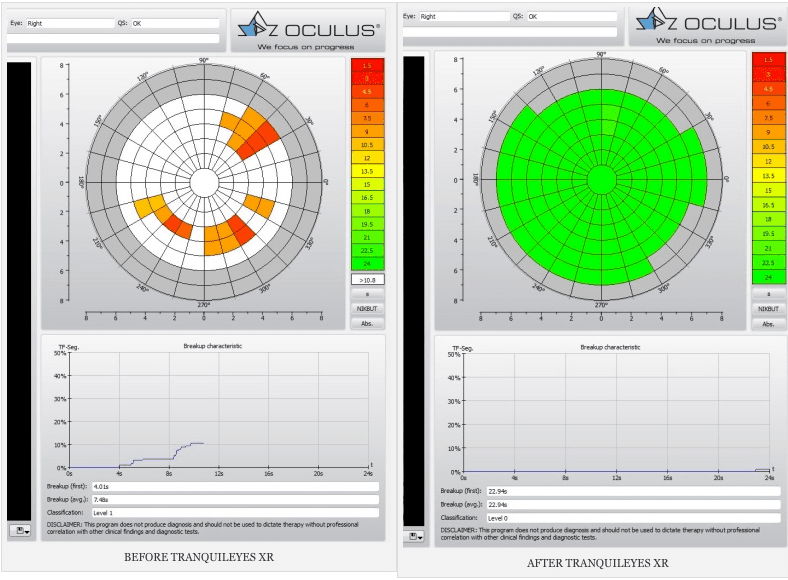The height and width of the screenshot is (580, 788).
Task: Click the black image strip in the before panel
Action: click(x=19, y=292)
